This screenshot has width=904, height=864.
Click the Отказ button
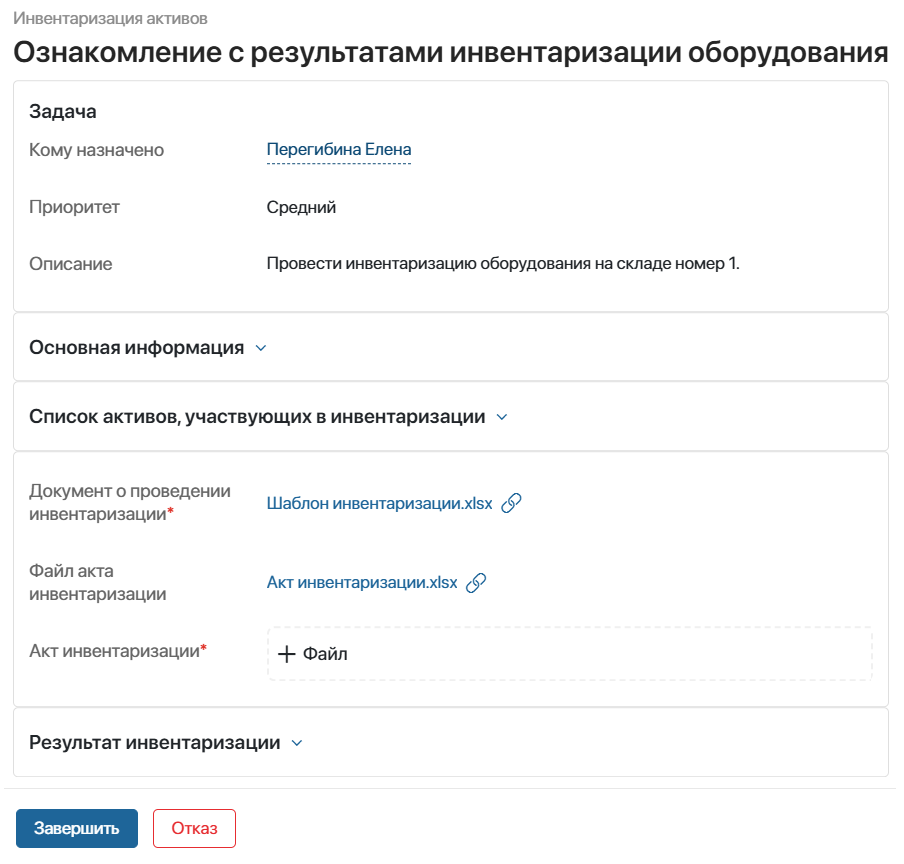[x=194, y=828]
